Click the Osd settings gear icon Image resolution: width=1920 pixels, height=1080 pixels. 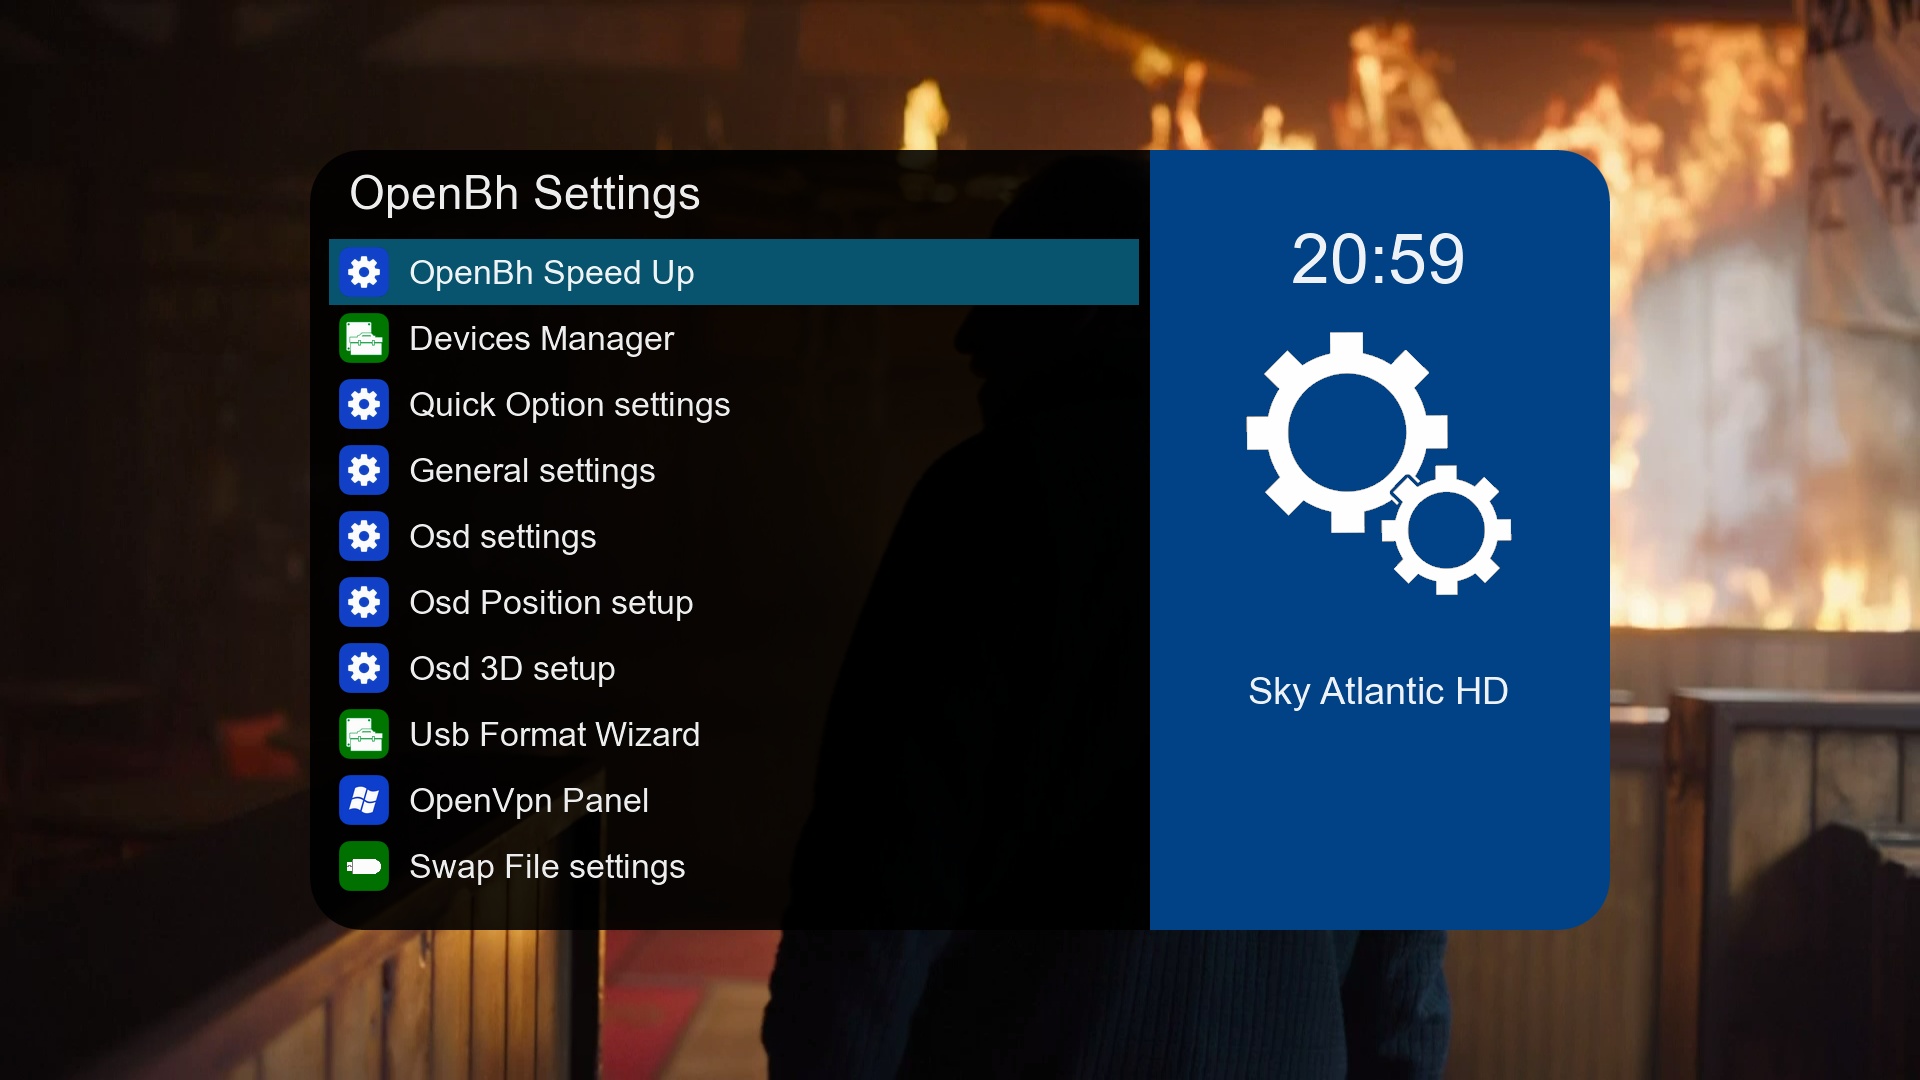[364, 536]
